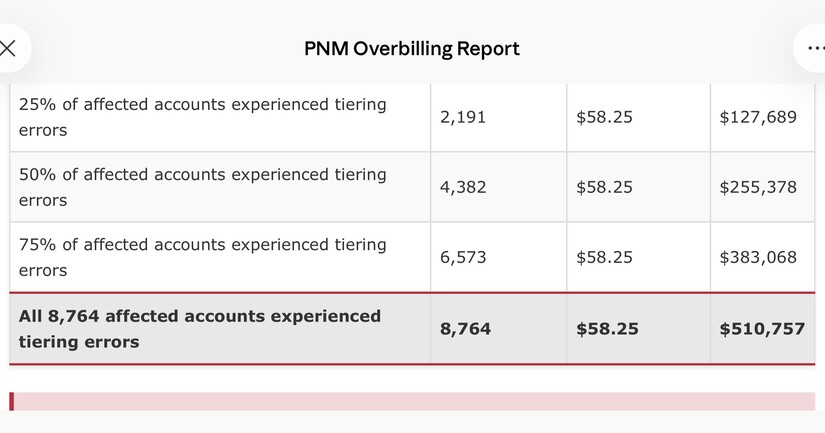Screen dimensions: 825x433
Task: Click the bold 8,764 accounts cell
Action: pyautogui.click(x=465, y=328)
